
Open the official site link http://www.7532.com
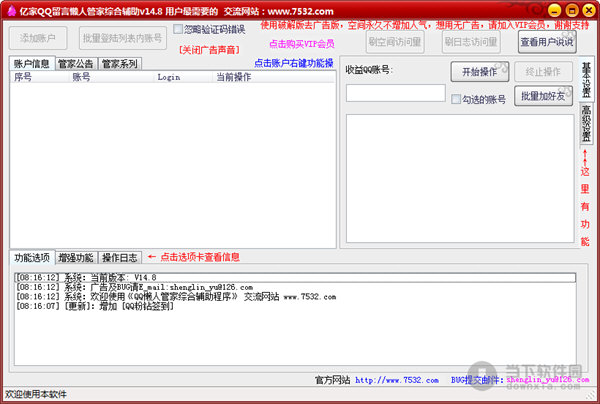pos(397,380)
